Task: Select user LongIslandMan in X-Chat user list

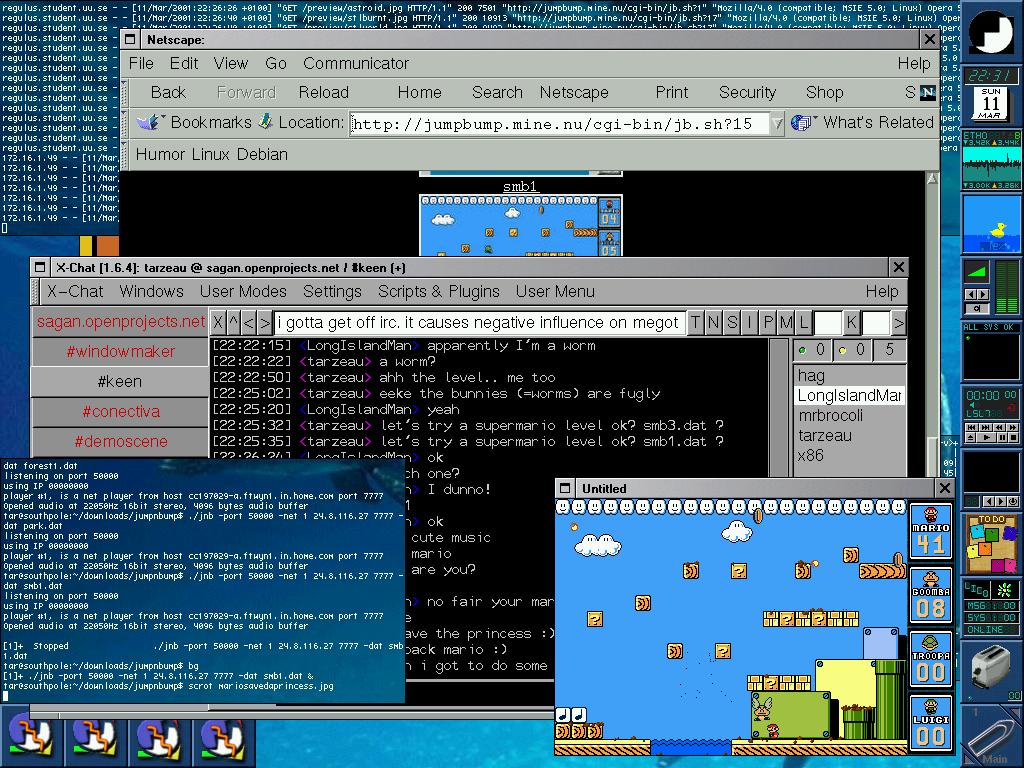Action: 849,396
